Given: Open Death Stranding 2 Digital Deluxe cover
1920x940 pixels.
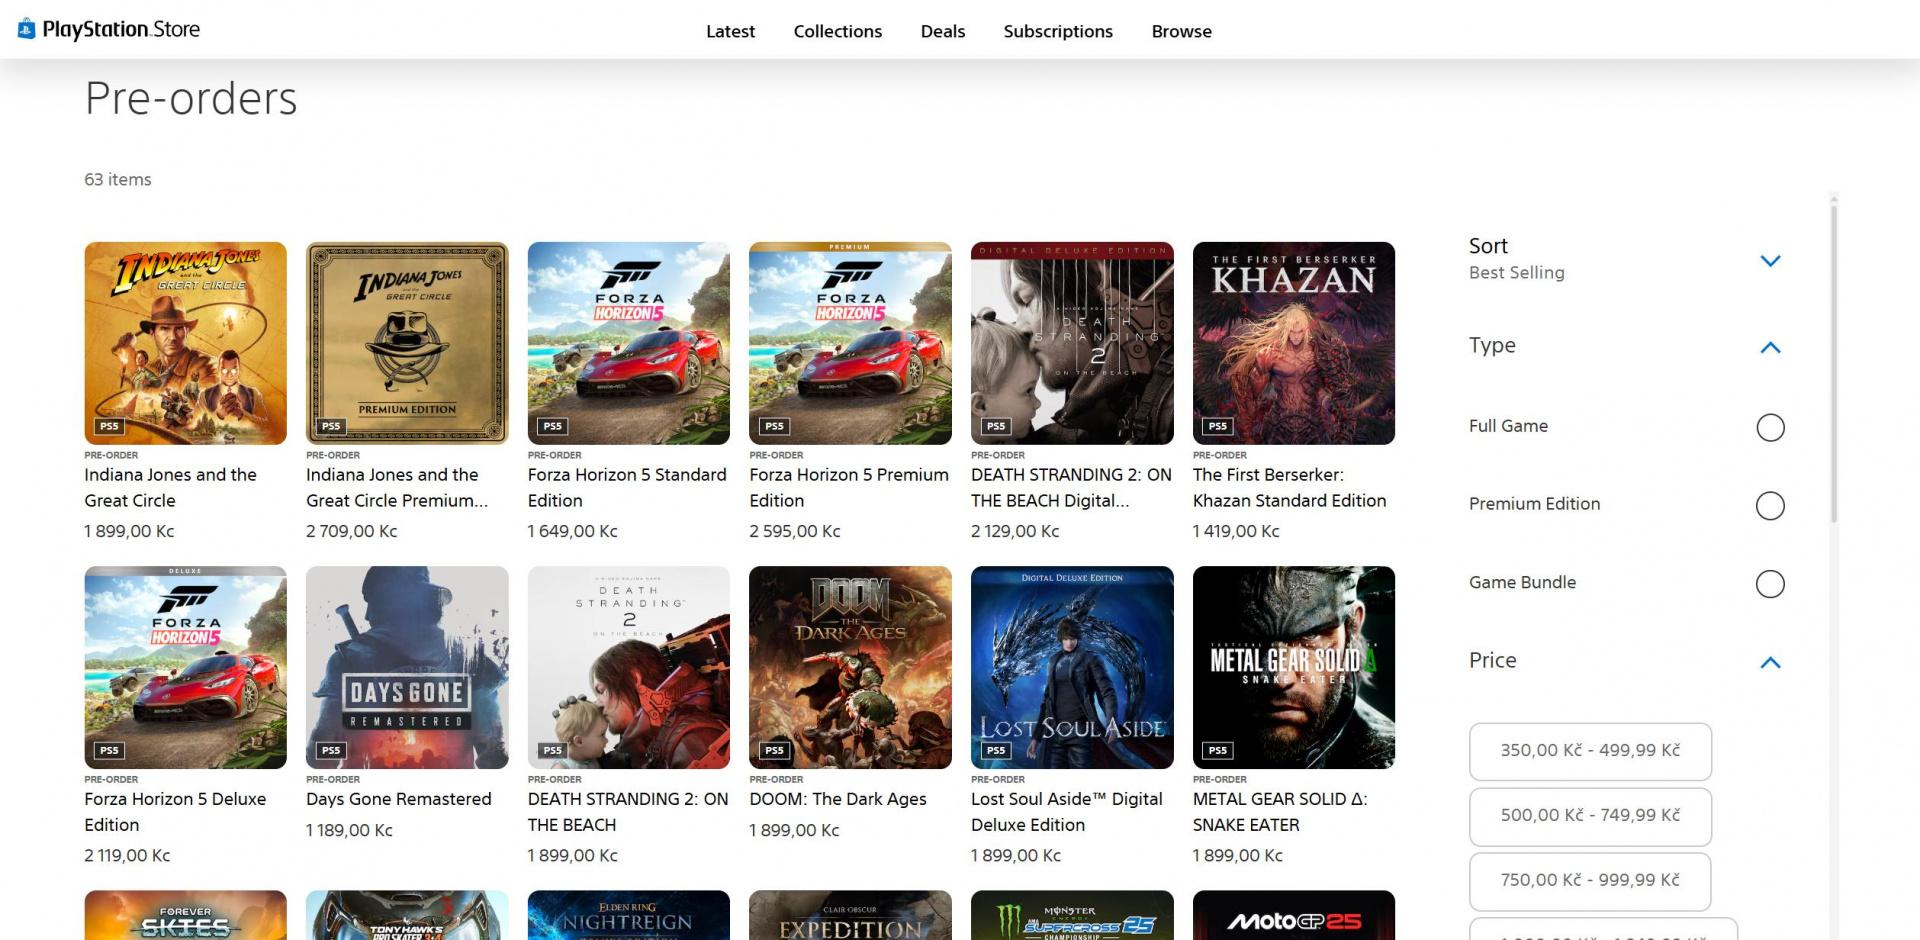Looking at the screenshot, I should (x=1072, y=343).
